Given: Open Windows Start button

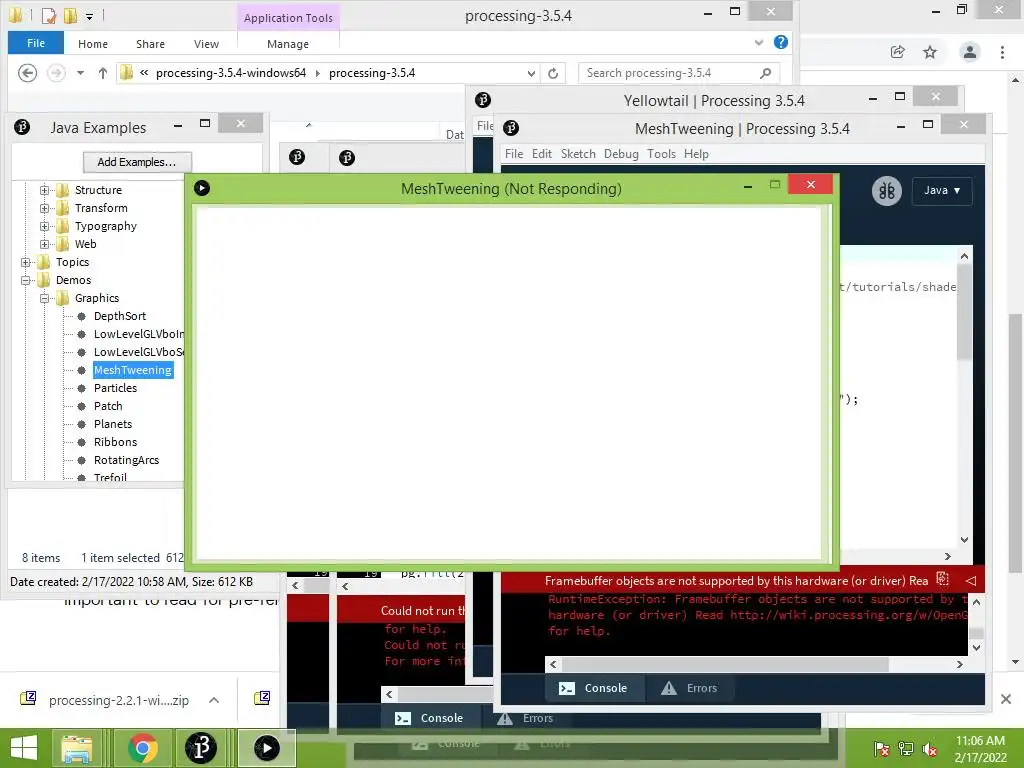Looking at the screenshot, I should coord(24,748).
